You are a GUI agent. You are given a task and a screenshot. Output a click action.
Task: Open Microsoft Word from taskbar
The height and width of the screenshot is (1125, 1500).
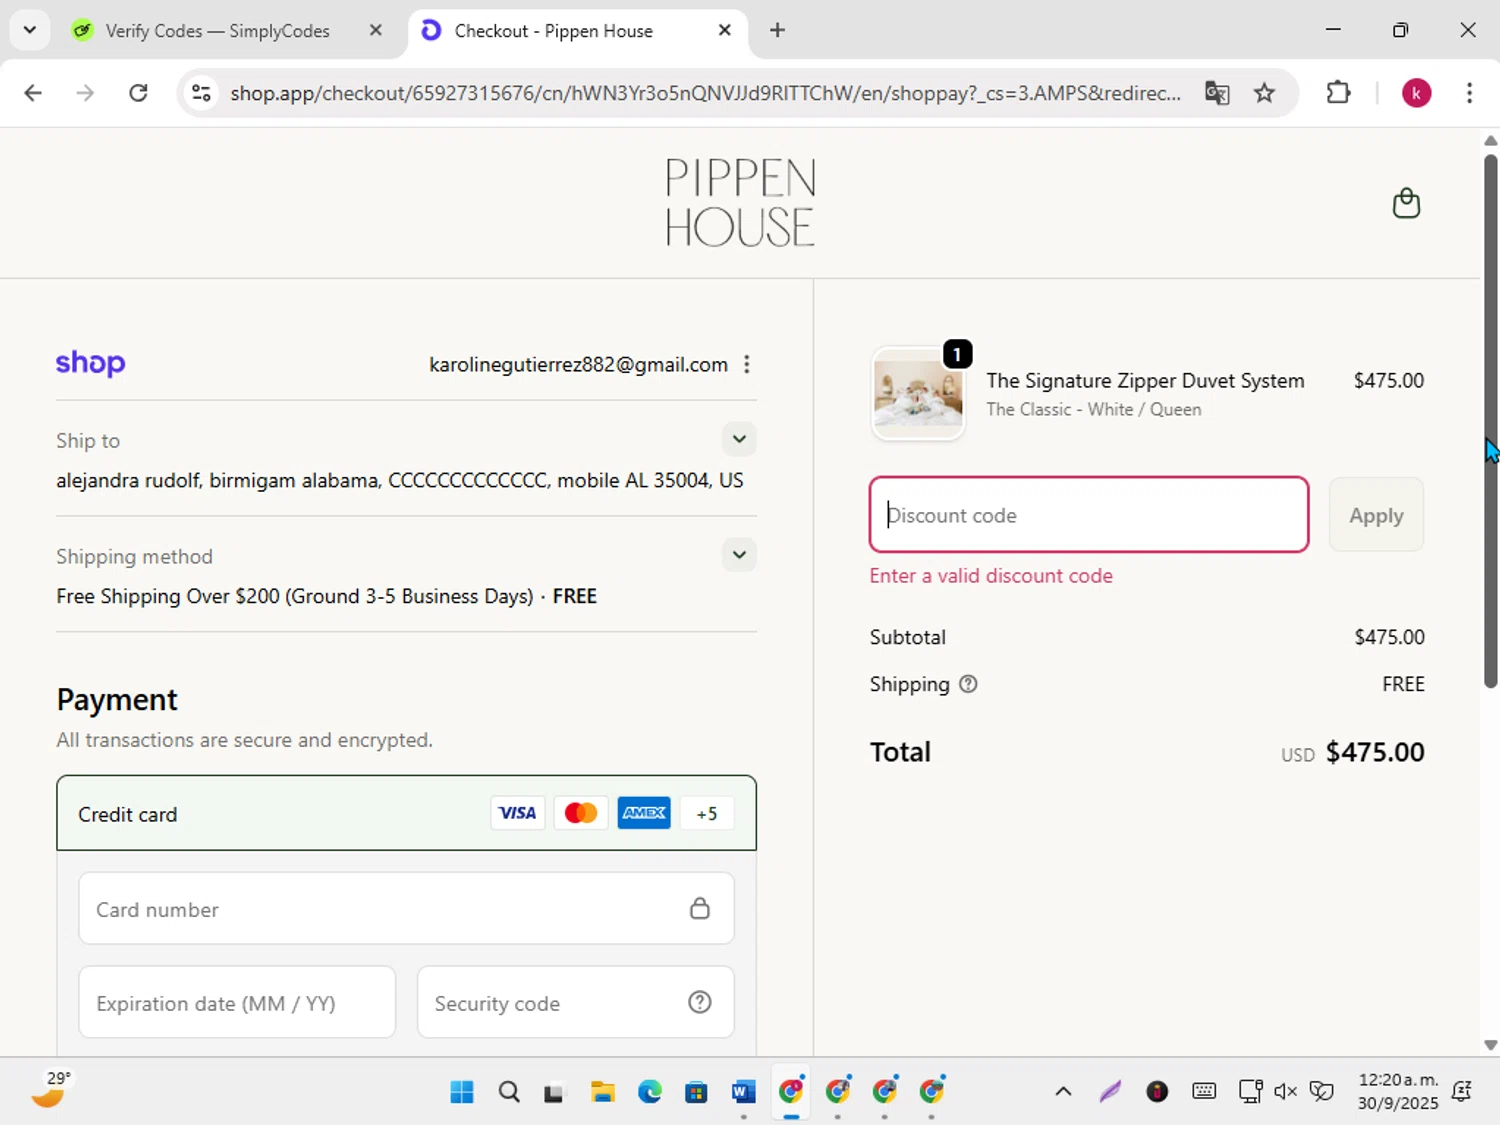tap(743, 1091)
